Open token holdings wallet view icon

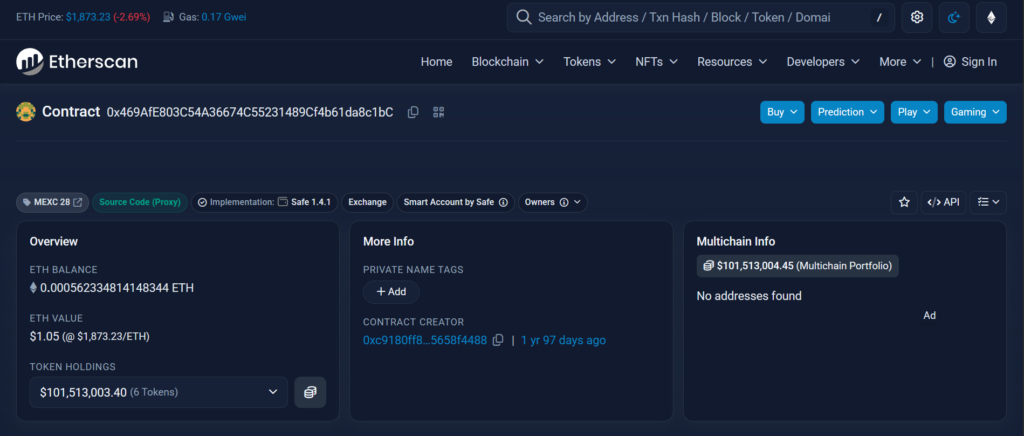[x=310, y=392]
